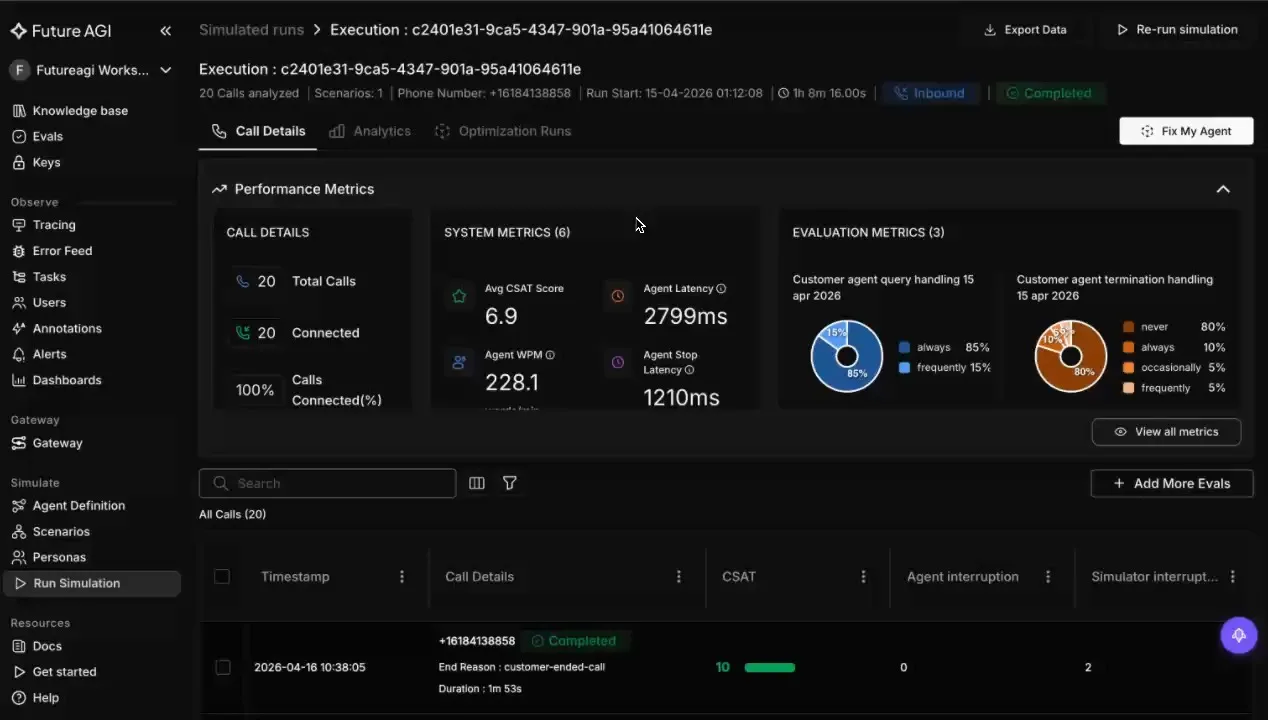Click the Run Simulation play icon

[20, 584]
